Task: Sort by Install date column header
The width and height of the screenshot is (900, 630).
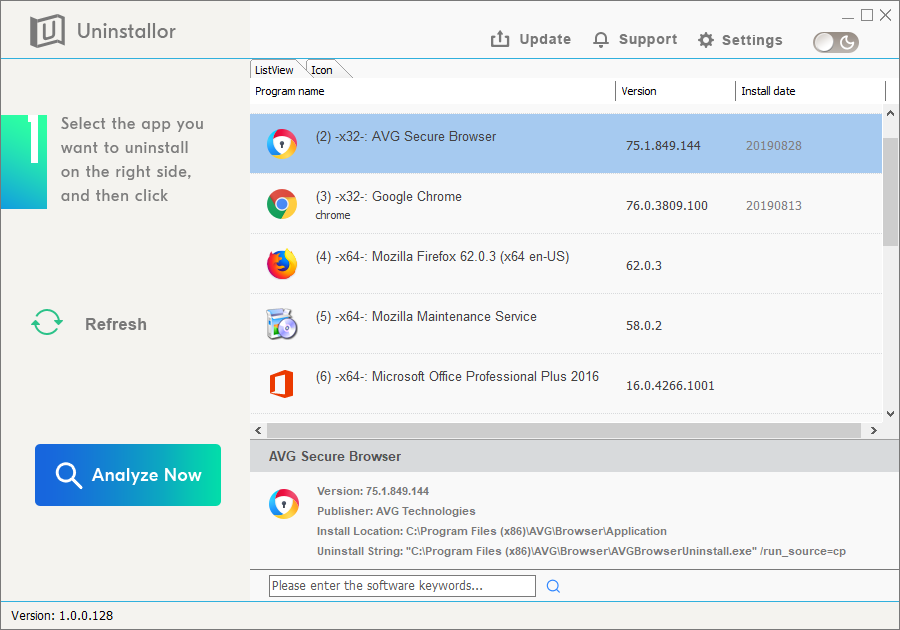Action: 810,91
